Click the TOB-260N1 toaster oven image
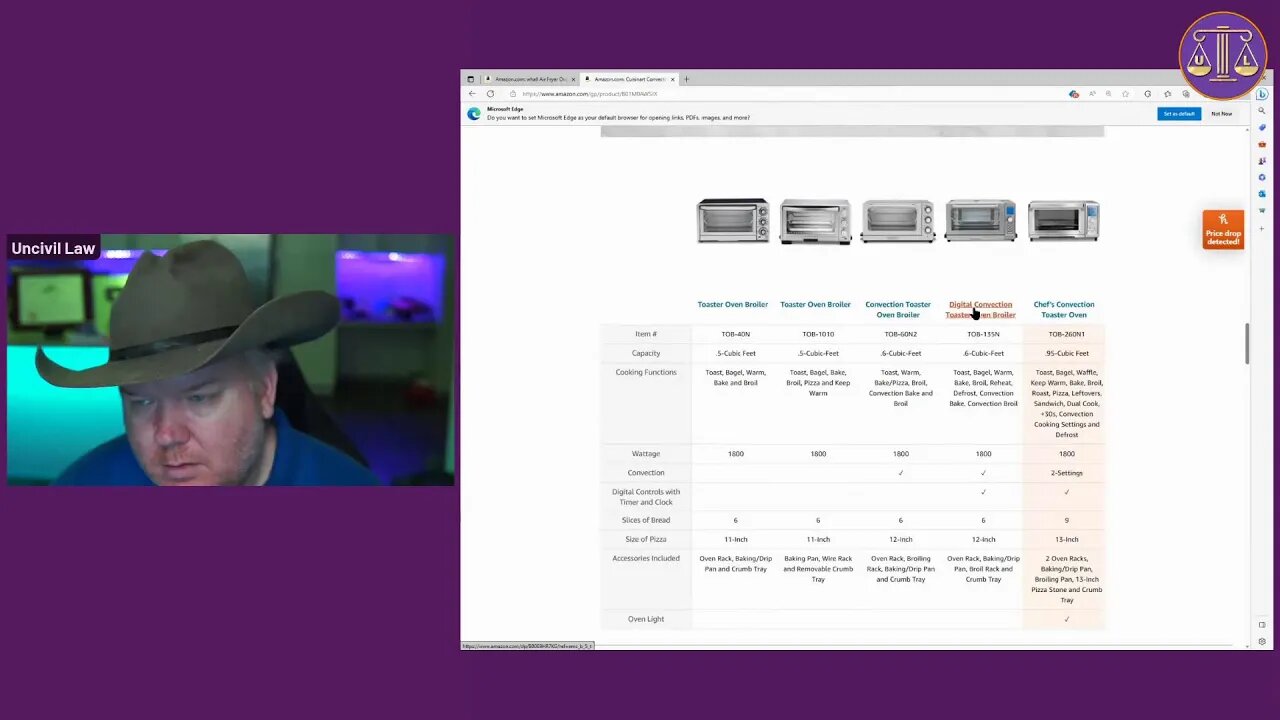The image size is (1280, 720). click(1064, 221)
